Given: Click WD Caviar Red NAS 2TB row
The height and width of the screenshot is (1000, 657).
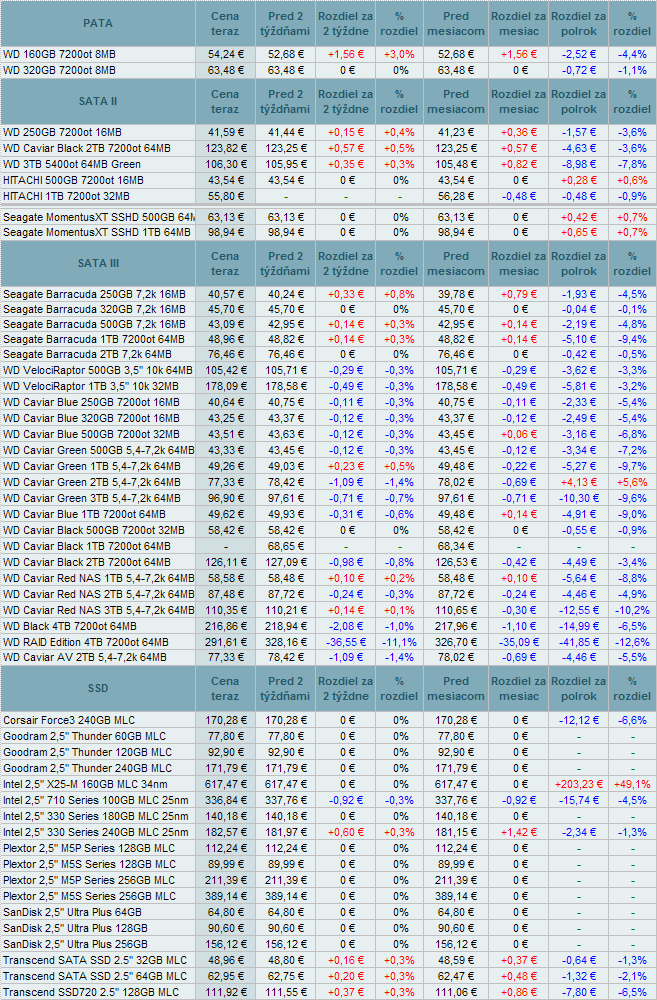Looking at the screenshot, I should coord(328,594).
